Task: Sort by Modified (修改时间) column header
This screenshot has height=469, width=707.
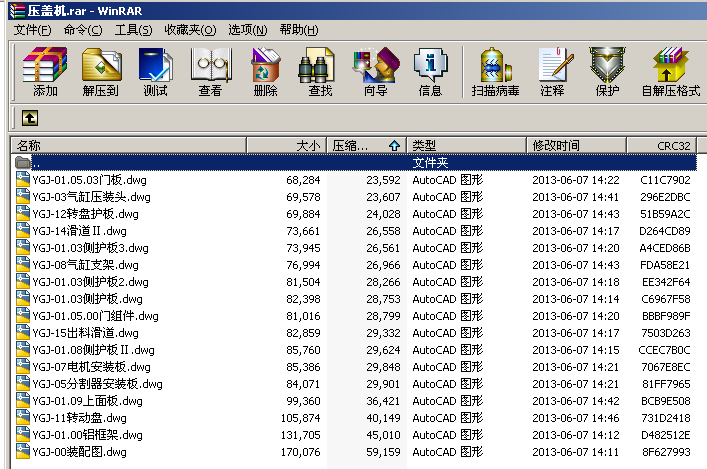Action: tap(576, 145)
